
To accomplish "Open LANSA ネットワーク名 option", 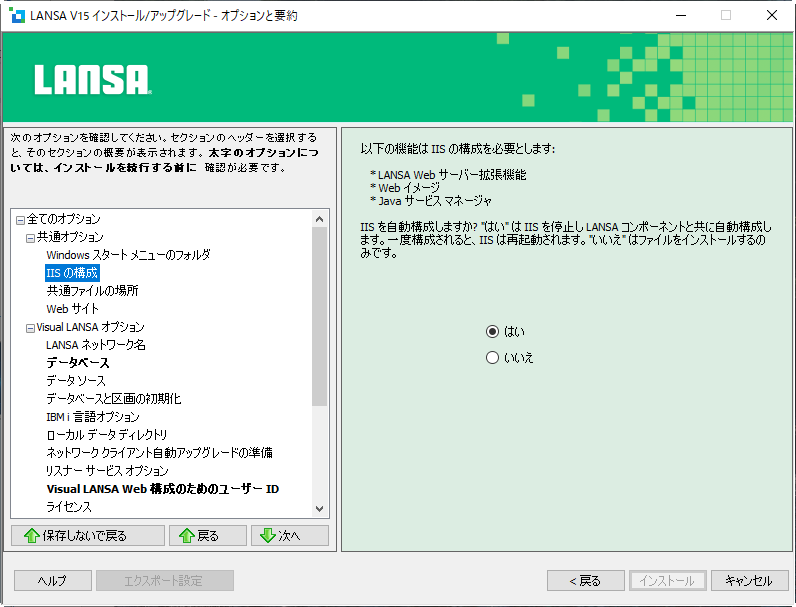I will point(95,345).
